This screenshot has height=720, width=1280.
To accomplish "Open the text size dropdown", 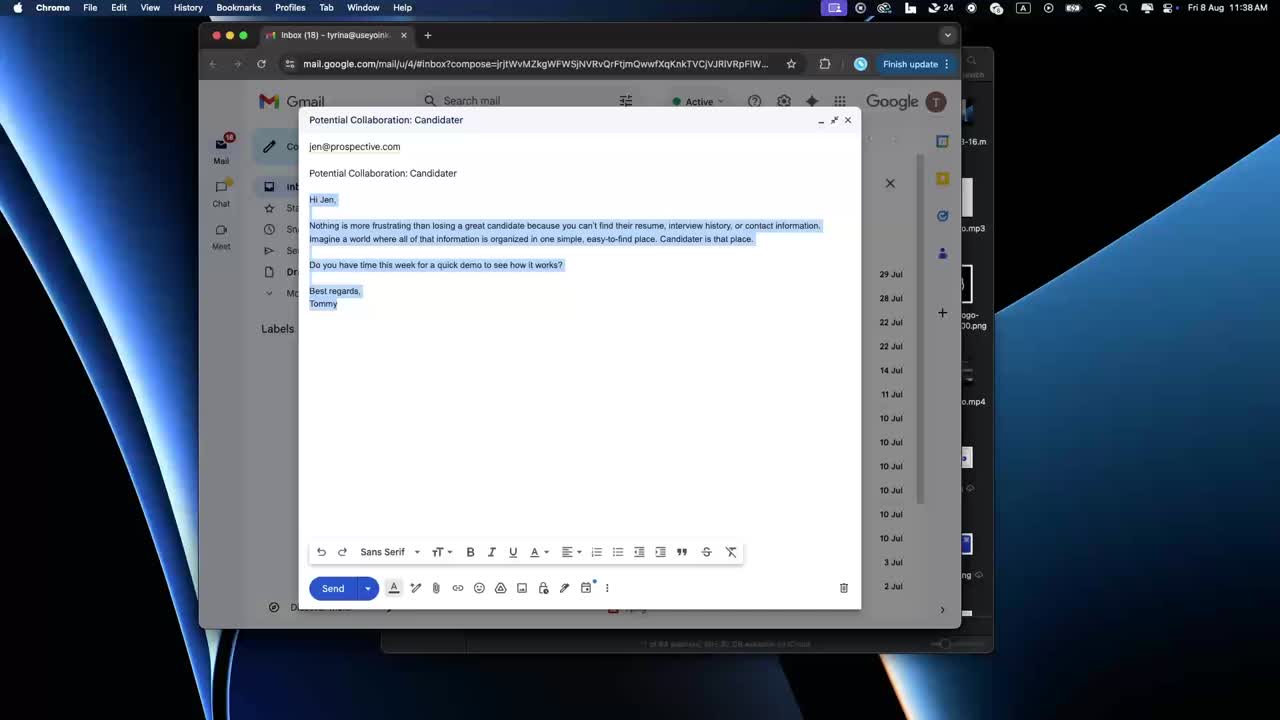I will coord(441,552).
